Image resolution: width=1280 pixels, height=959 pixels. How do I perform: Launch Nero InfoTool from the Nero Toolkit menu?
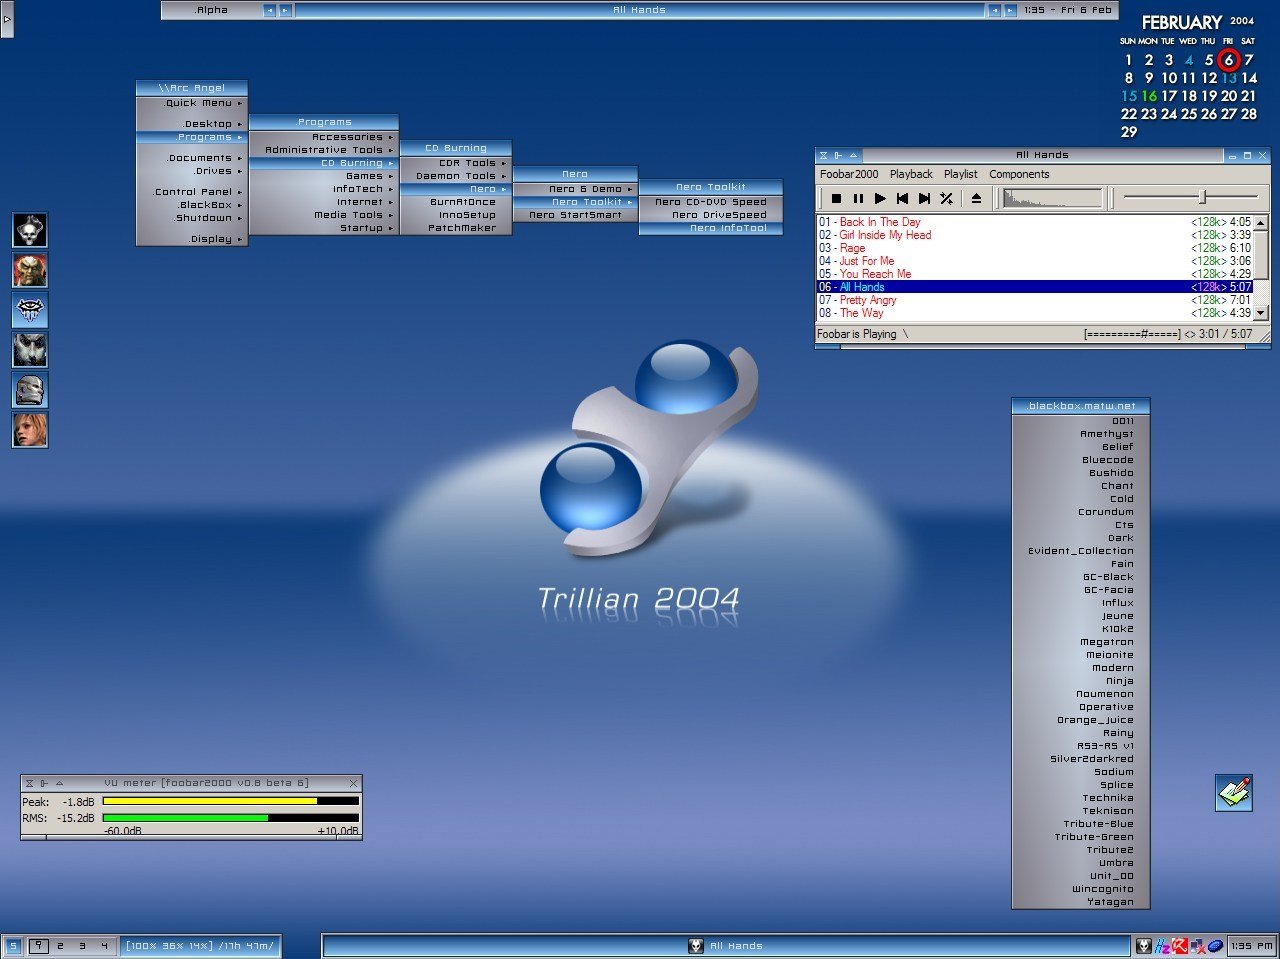(711, 228)
